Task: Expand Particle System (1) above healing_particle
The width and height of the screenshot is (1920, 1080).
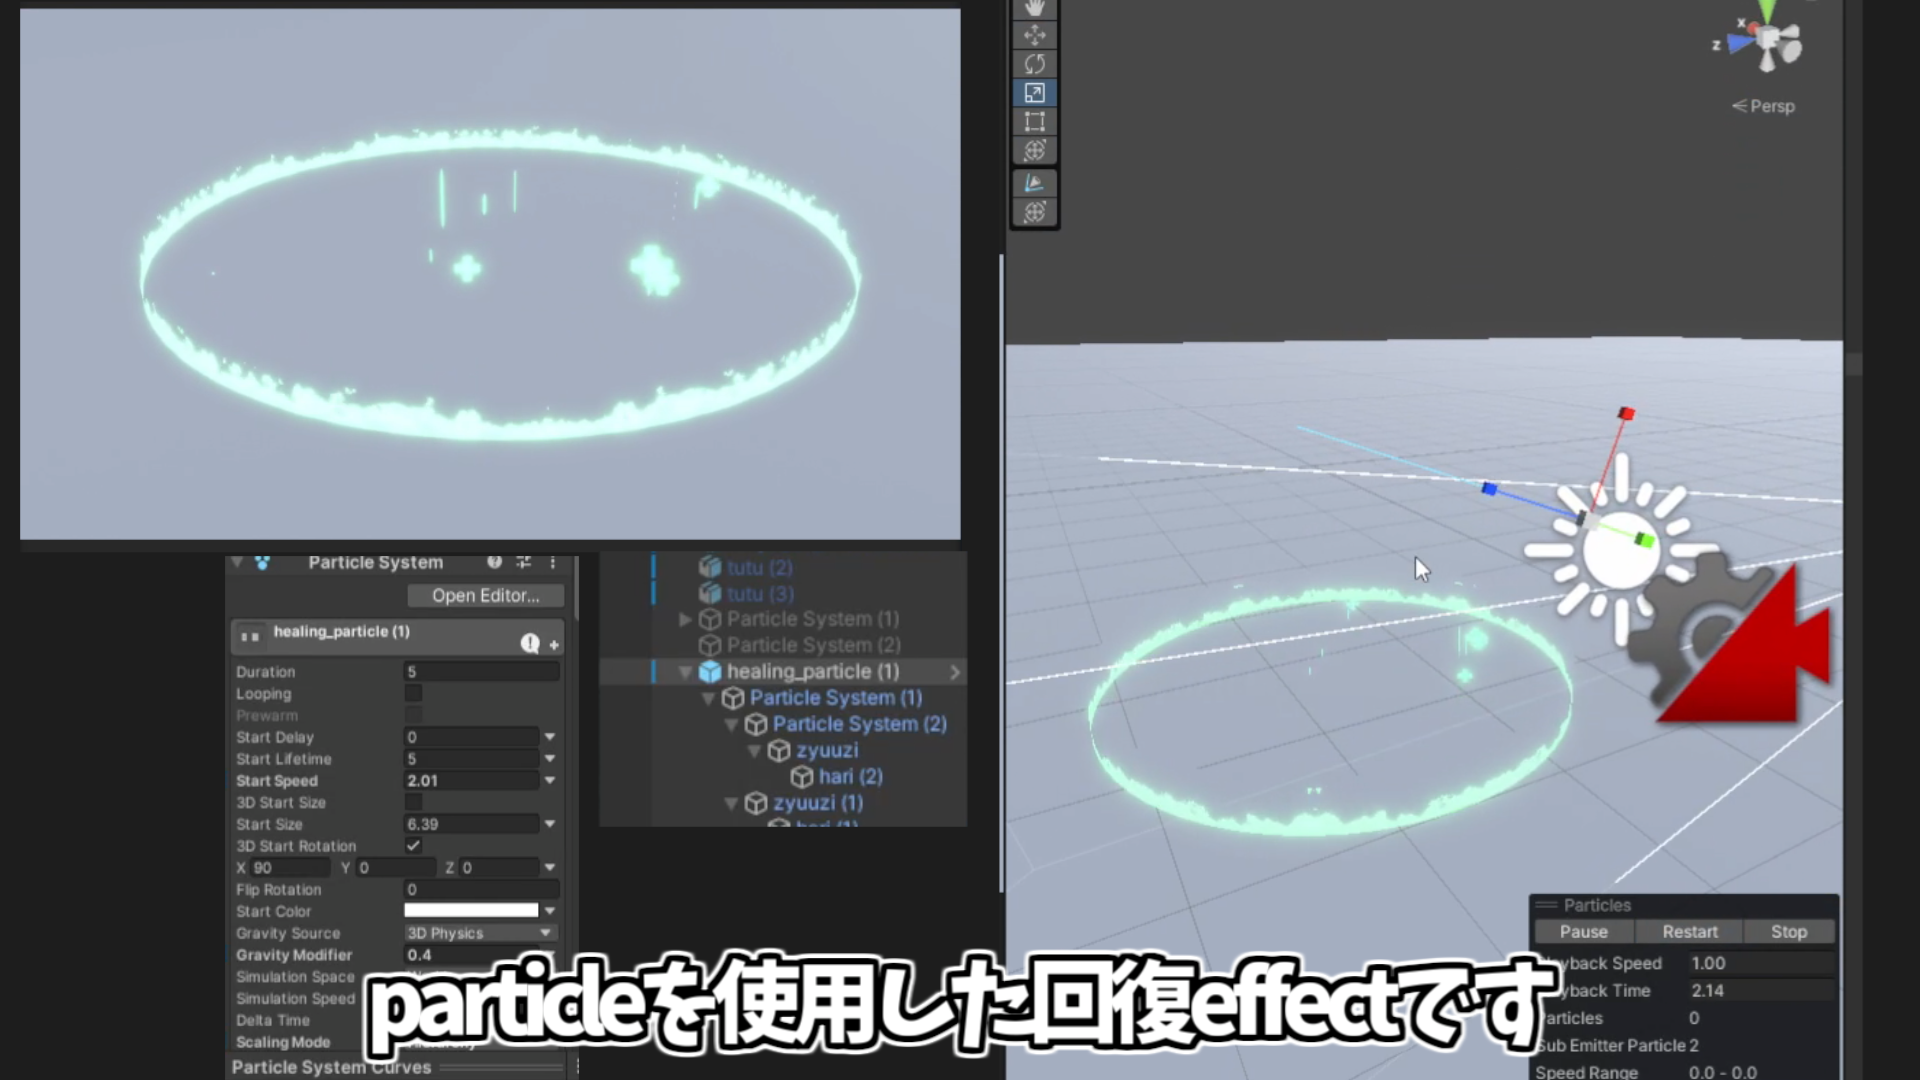Action: tap(685, 619)
